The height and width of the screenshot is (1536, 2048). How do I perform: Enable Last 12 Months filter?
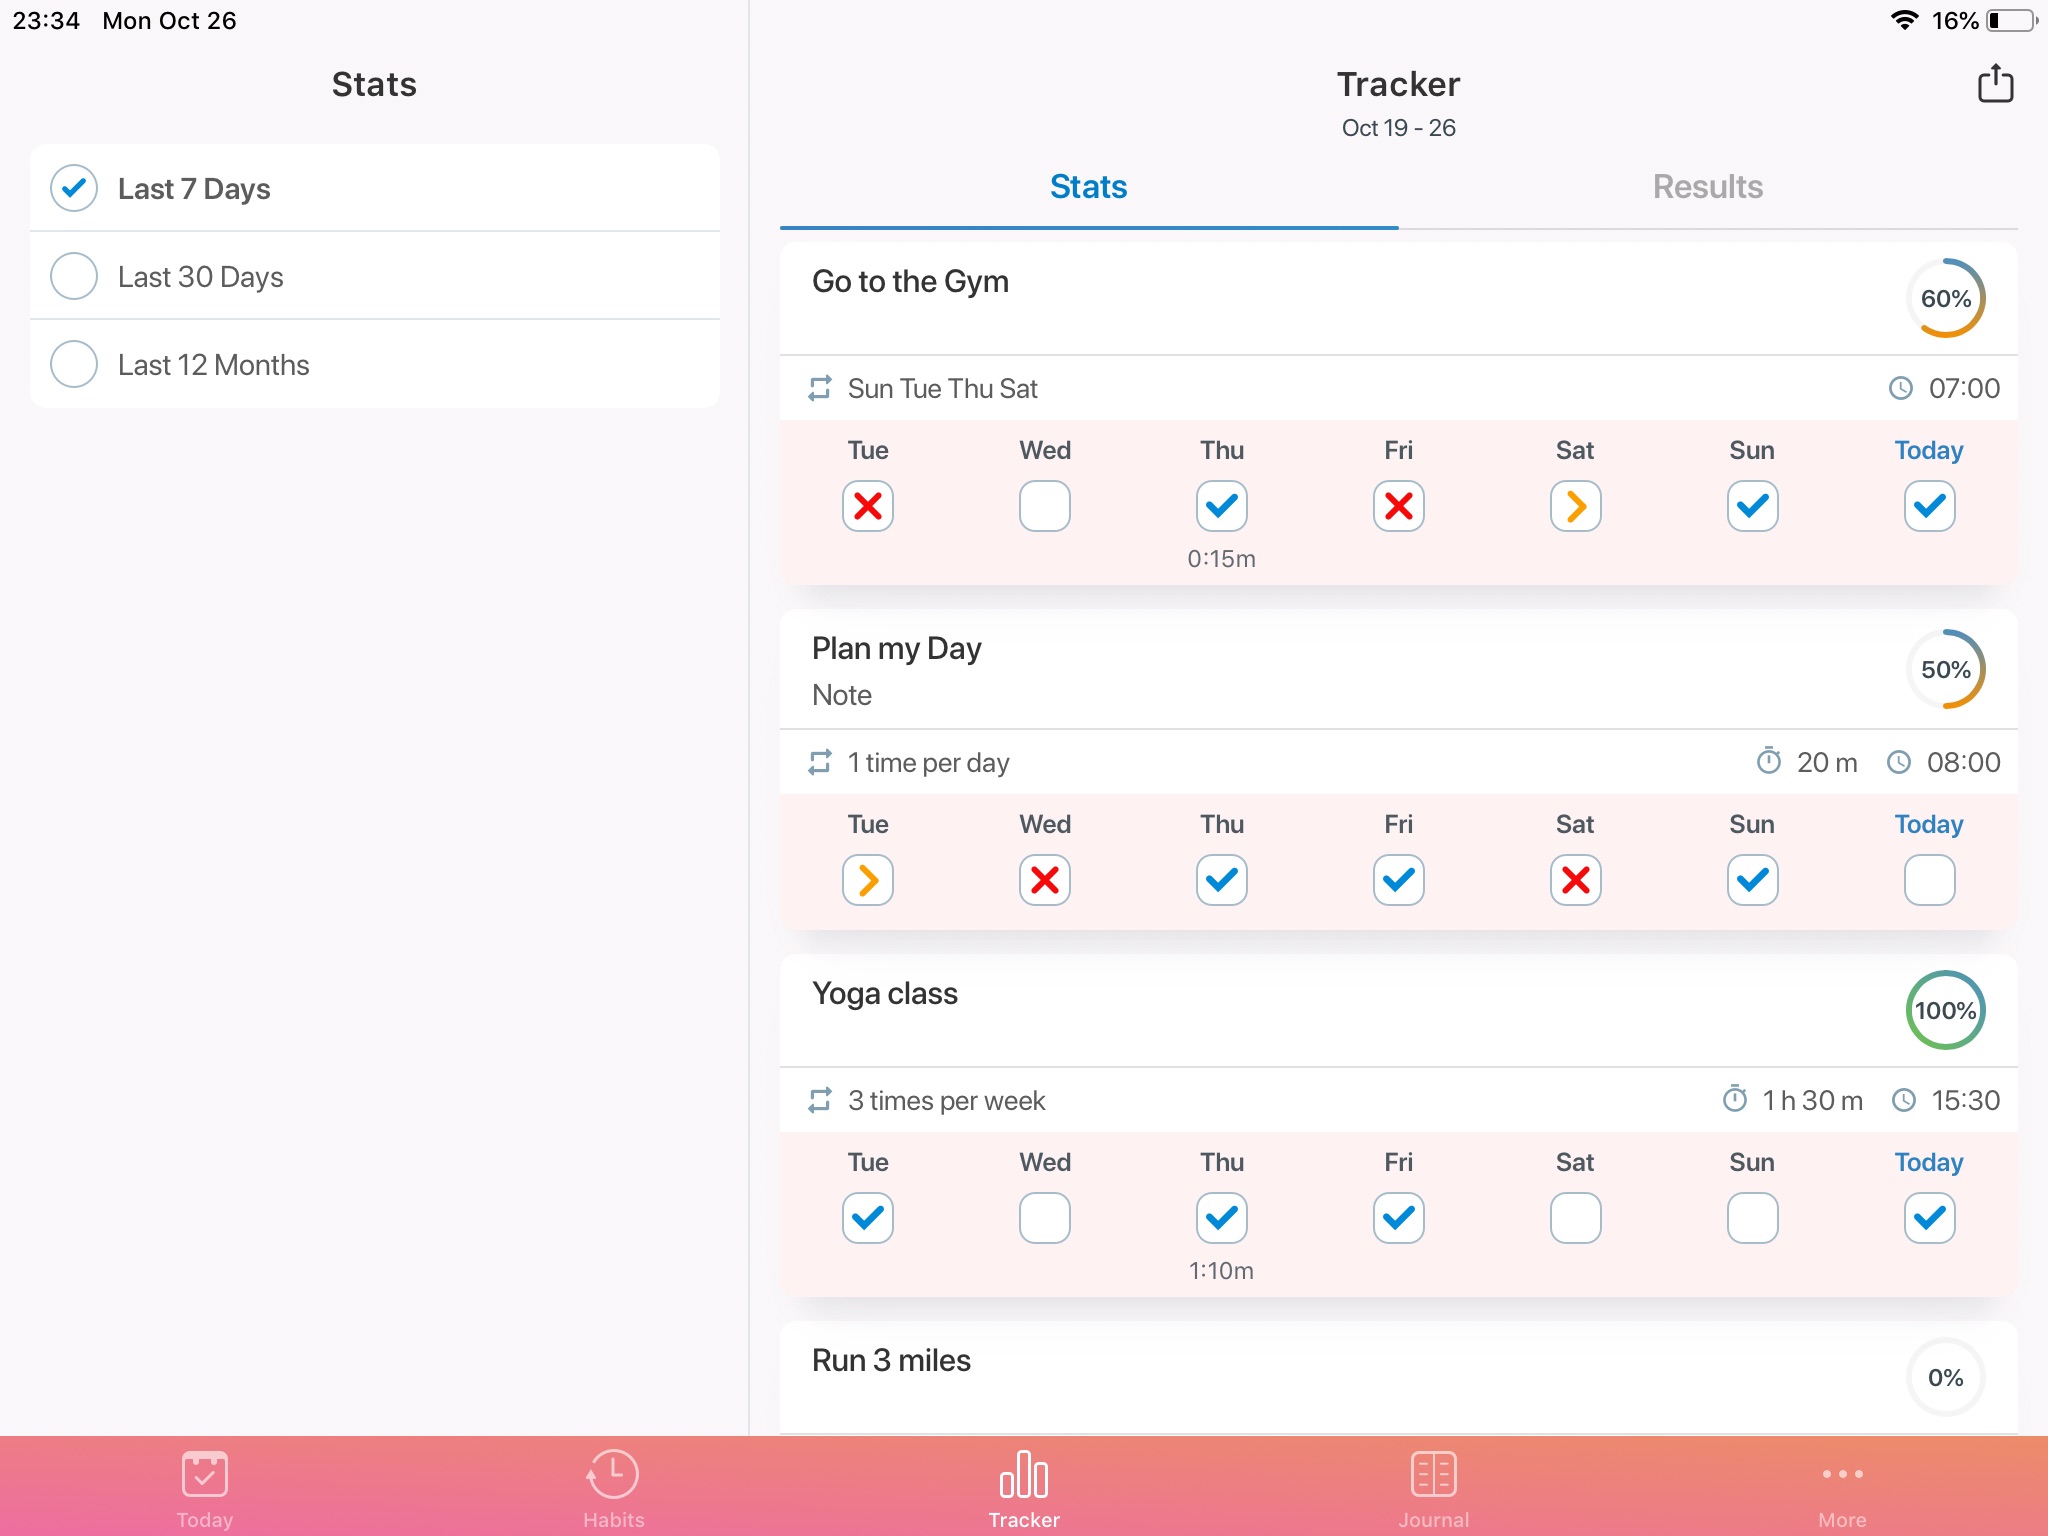tap(74, 363)
